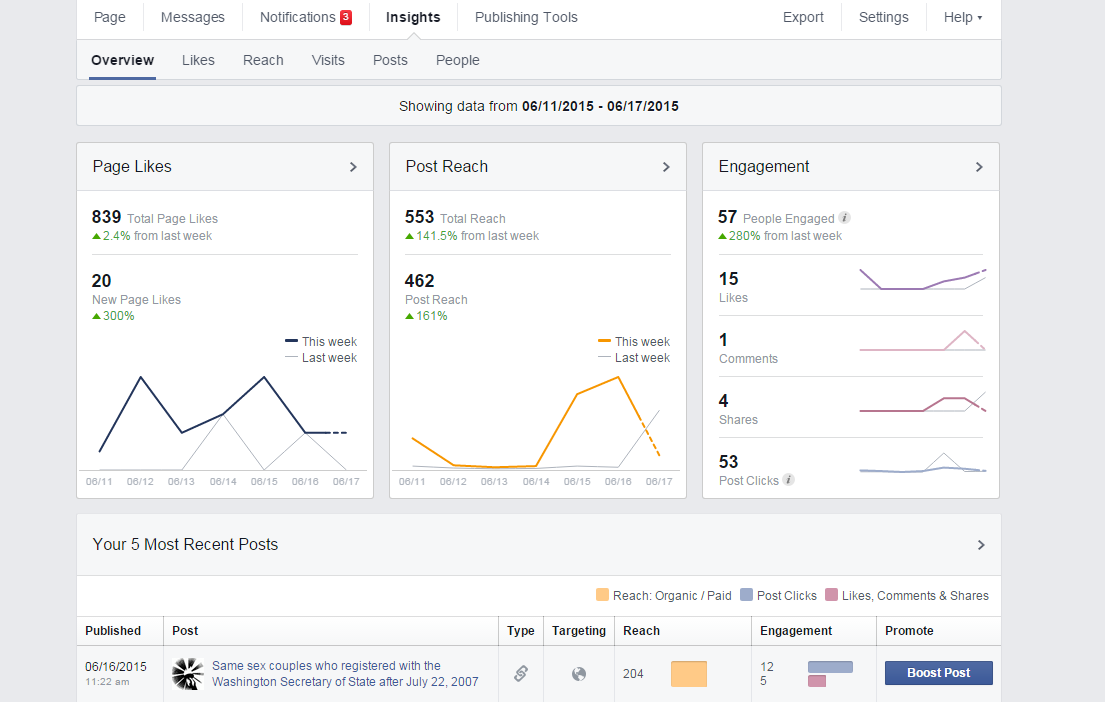Expand the Engagement panel arrow

click(979, 167)
